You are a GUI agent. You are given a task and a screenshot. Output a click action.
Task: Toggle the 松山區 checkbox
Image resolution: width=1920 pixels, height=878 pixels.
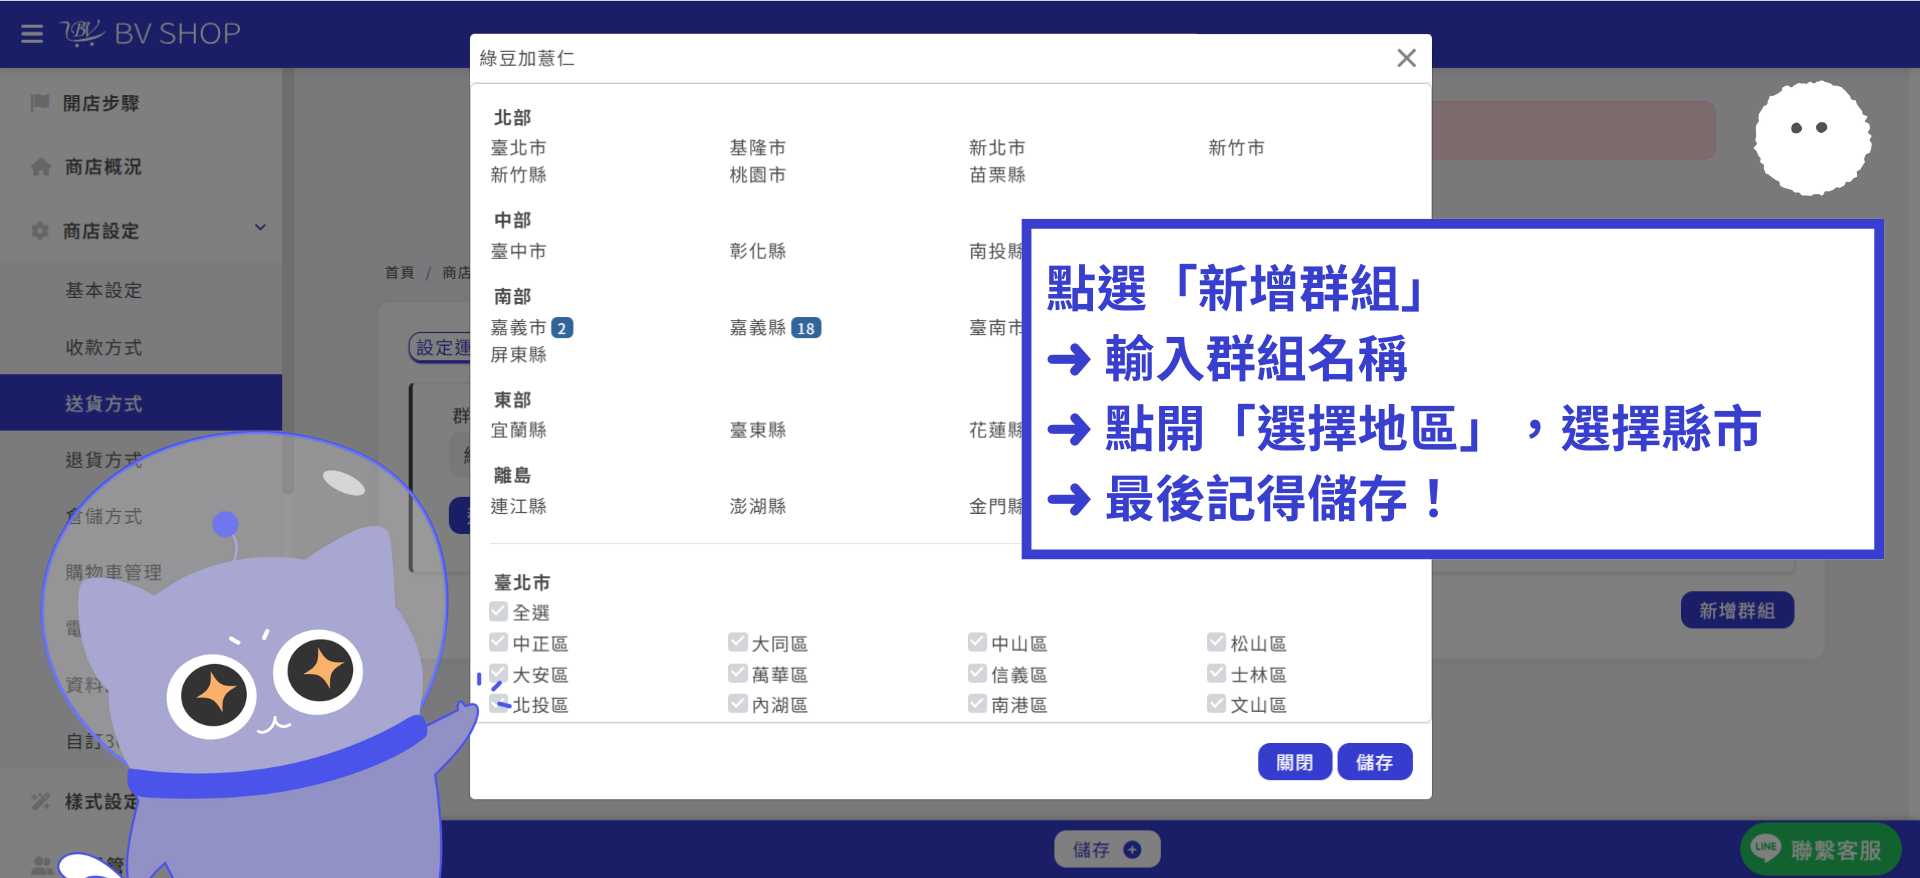point(1216,642)
